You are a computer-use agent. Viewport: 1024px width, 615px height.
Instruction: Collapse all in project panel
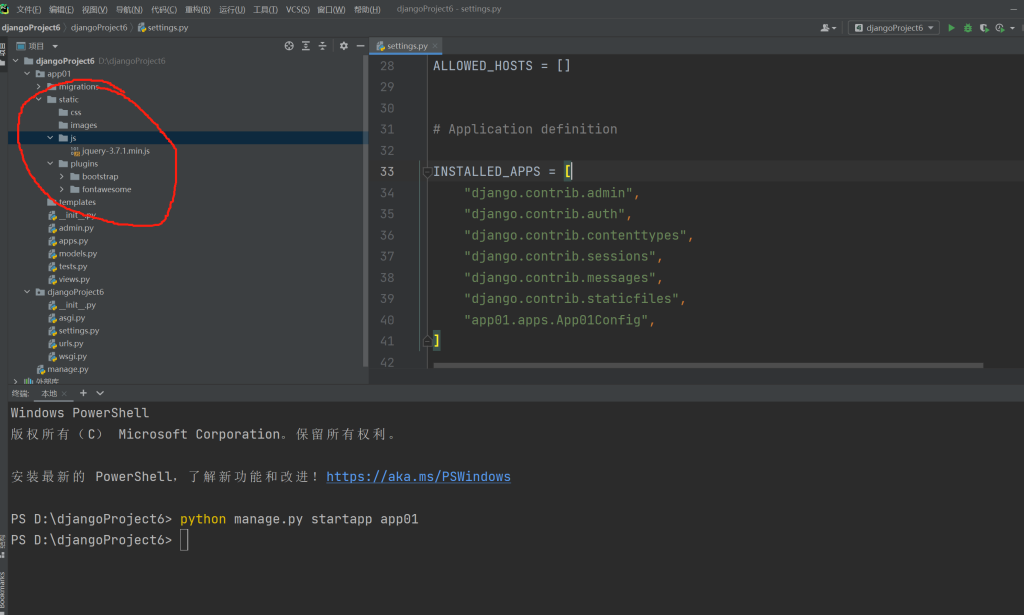323,46
